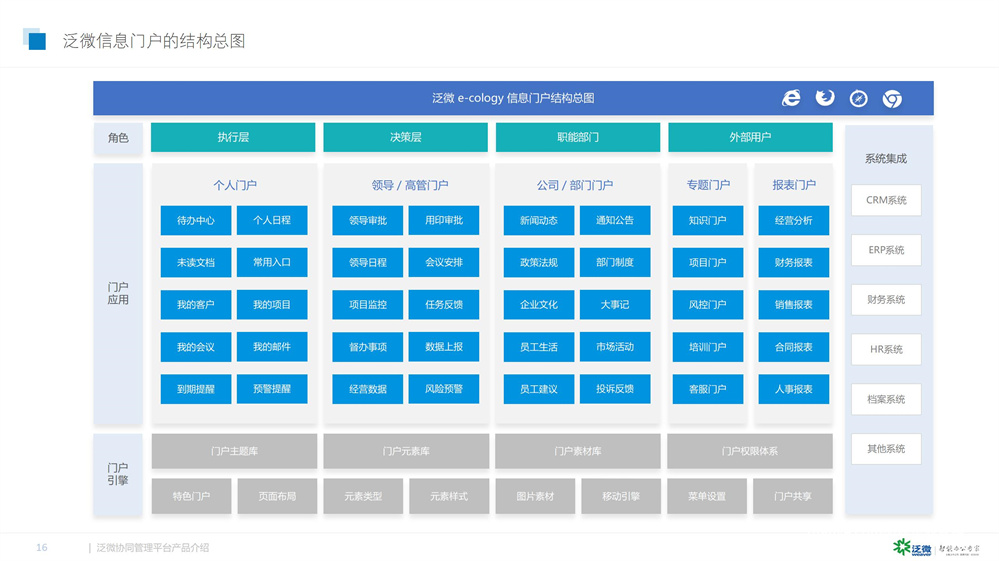Image resolution: width=999 pixels, height=561 pixels.
Task: Click the 员工生活 tile
Action: 539,347
